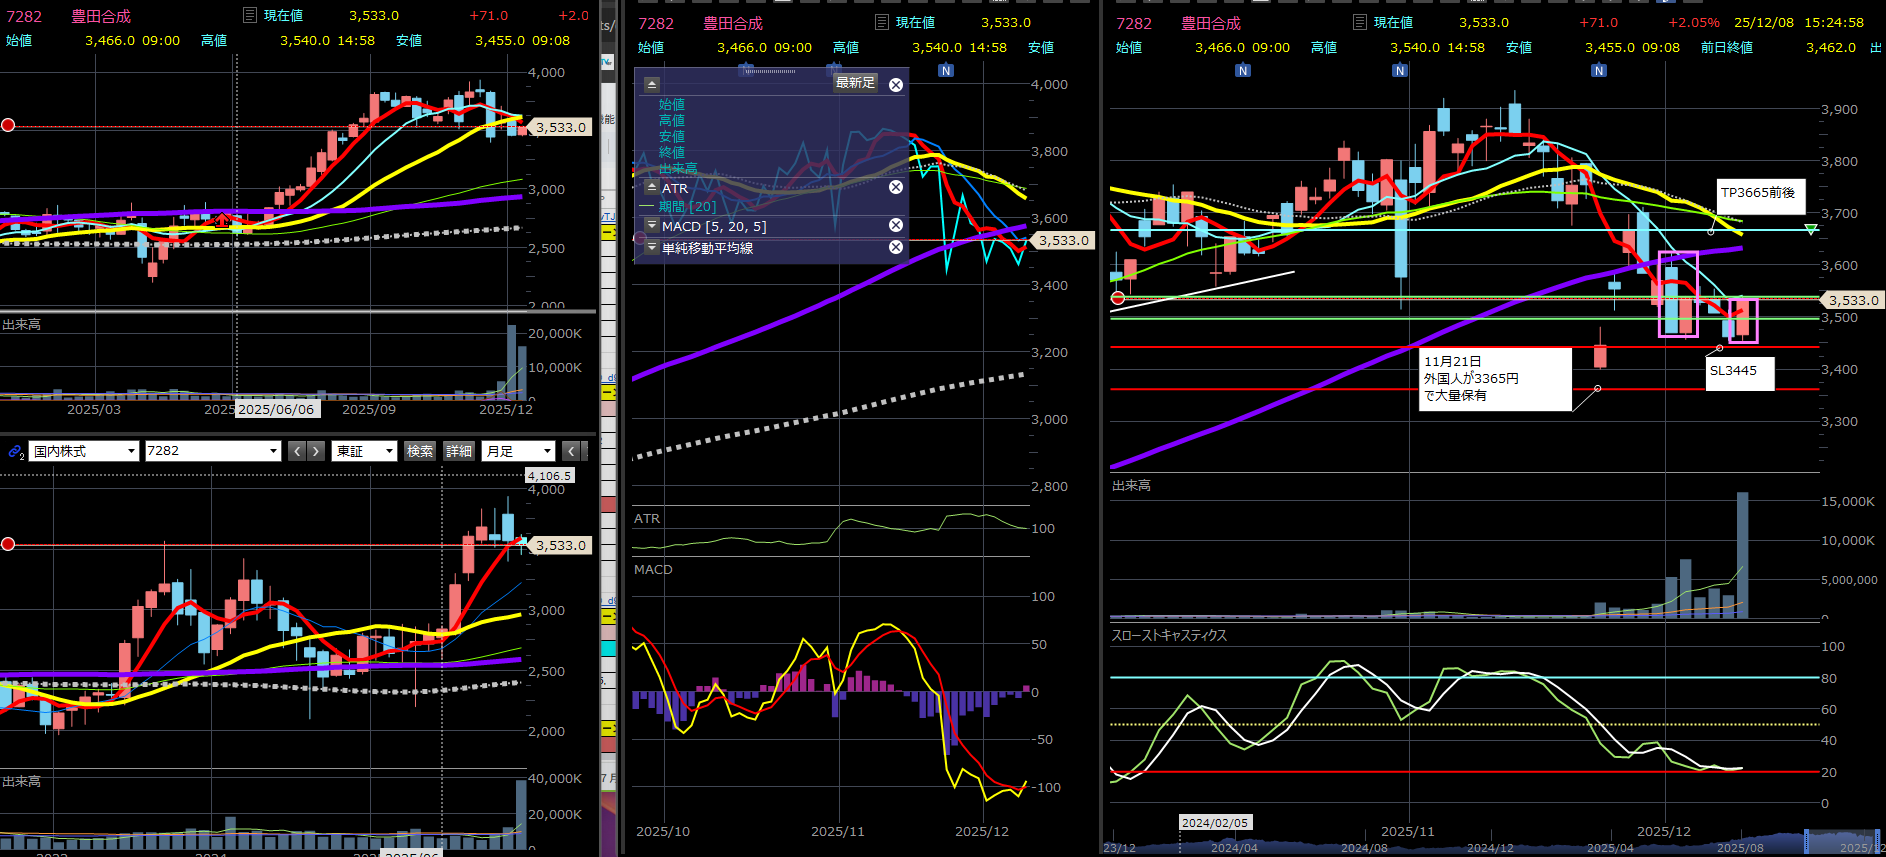
Task: Click the memo icon in the middle chart header
Action: click(x=881, y=23)
